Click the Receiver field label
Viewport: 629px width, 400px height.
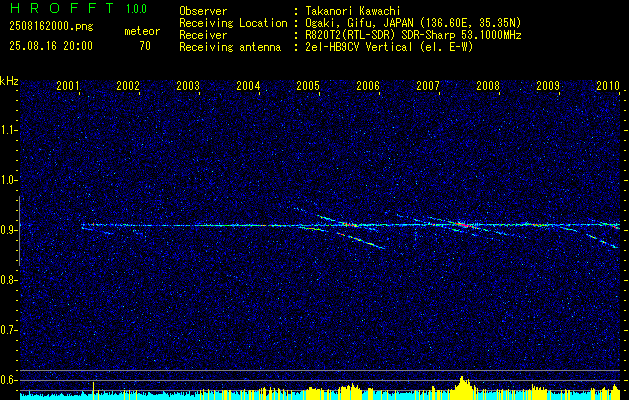(203, 35)
